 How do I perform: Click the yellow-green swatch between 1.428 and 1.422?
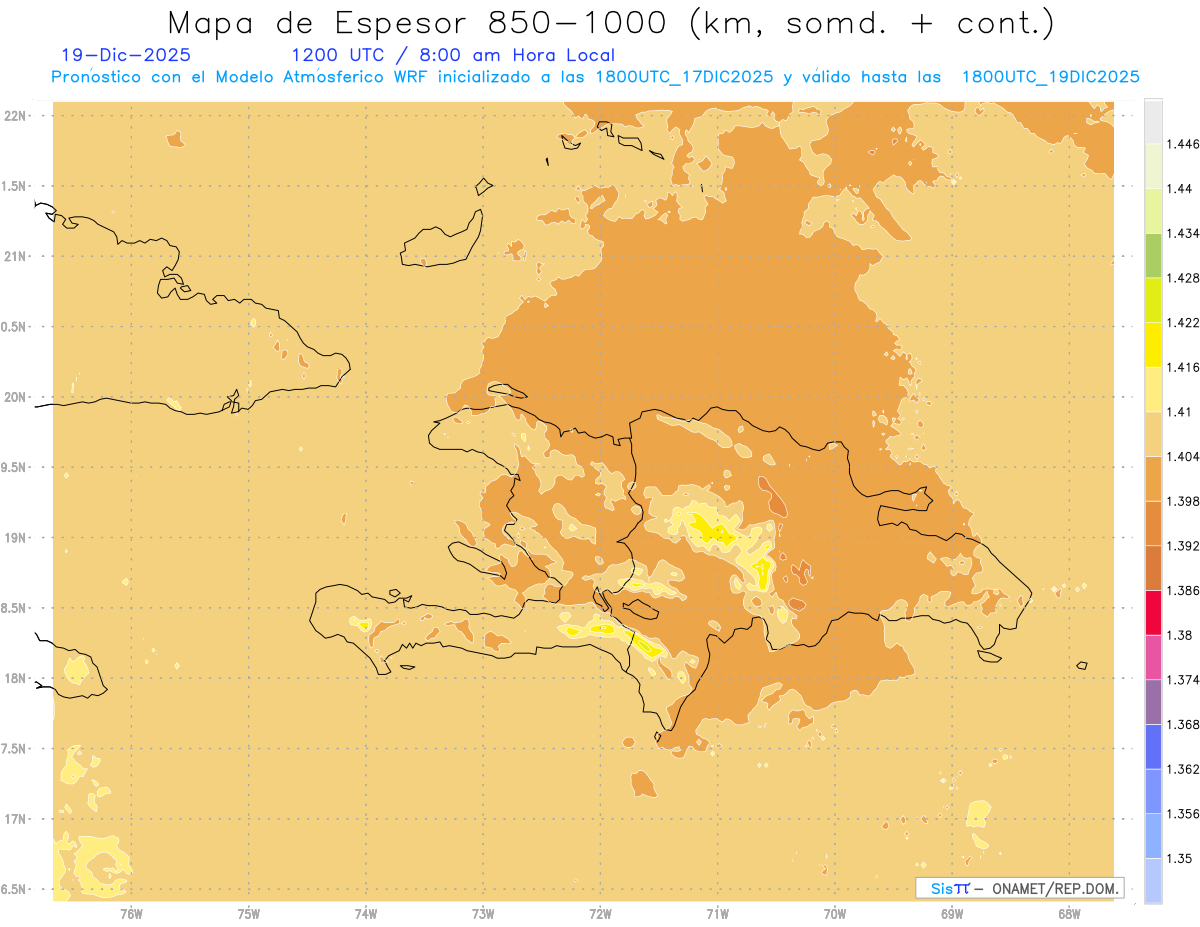point(1153,300)
